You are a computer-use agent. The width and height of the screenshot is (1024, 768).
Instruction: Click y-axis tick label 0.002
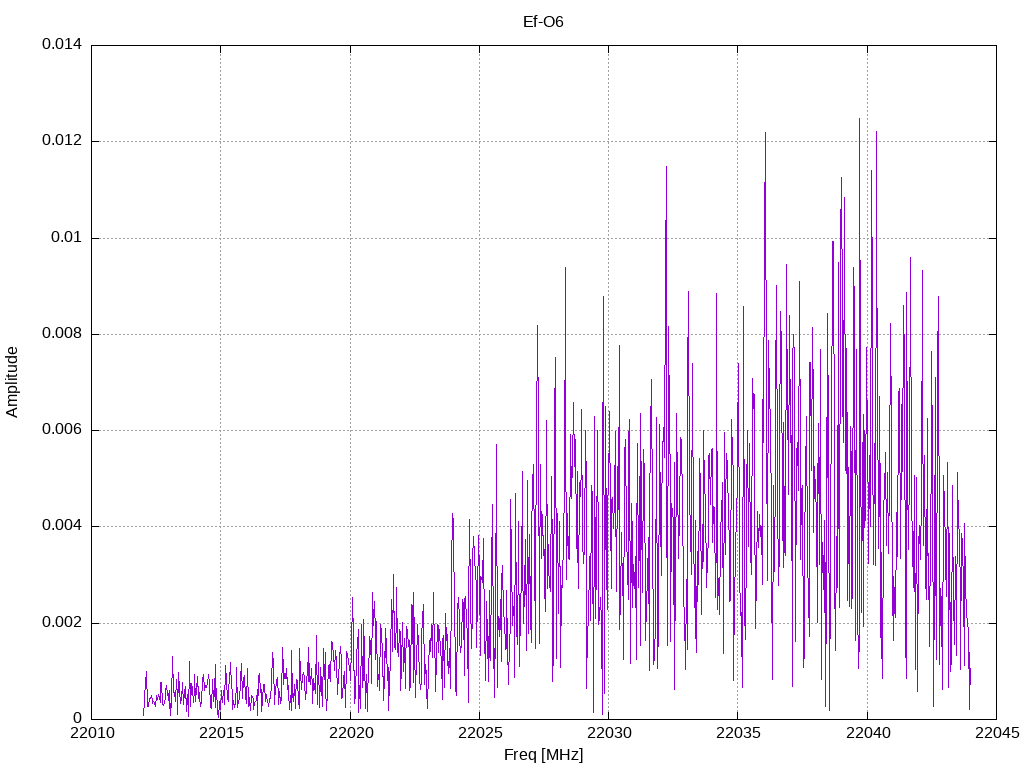tap(62, 622)
